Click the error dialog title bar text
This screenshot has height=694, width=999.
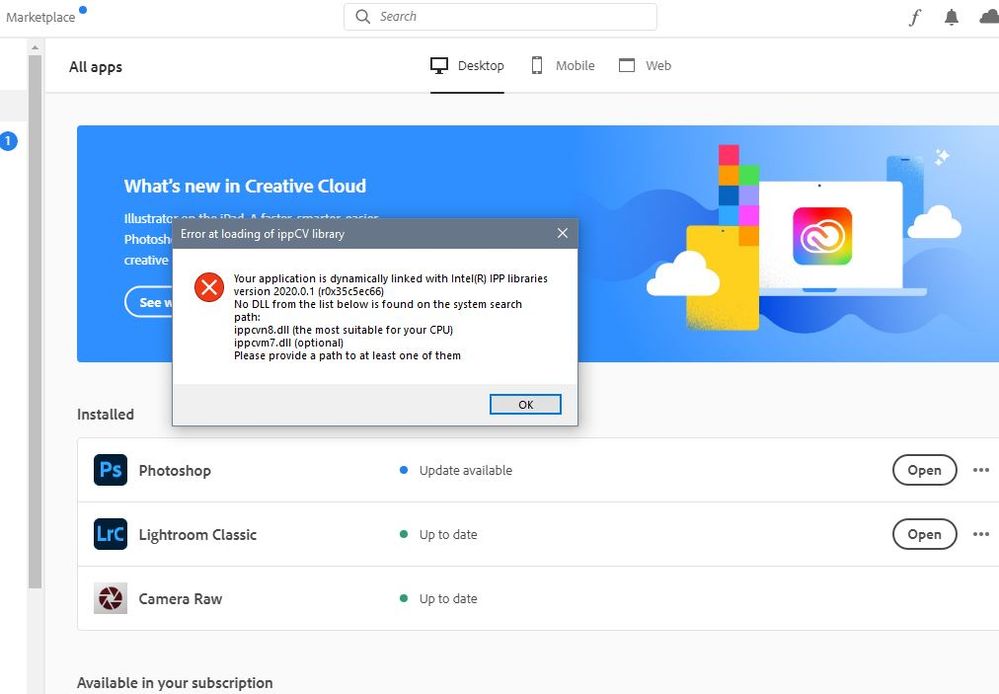click(x=262, y=234)
